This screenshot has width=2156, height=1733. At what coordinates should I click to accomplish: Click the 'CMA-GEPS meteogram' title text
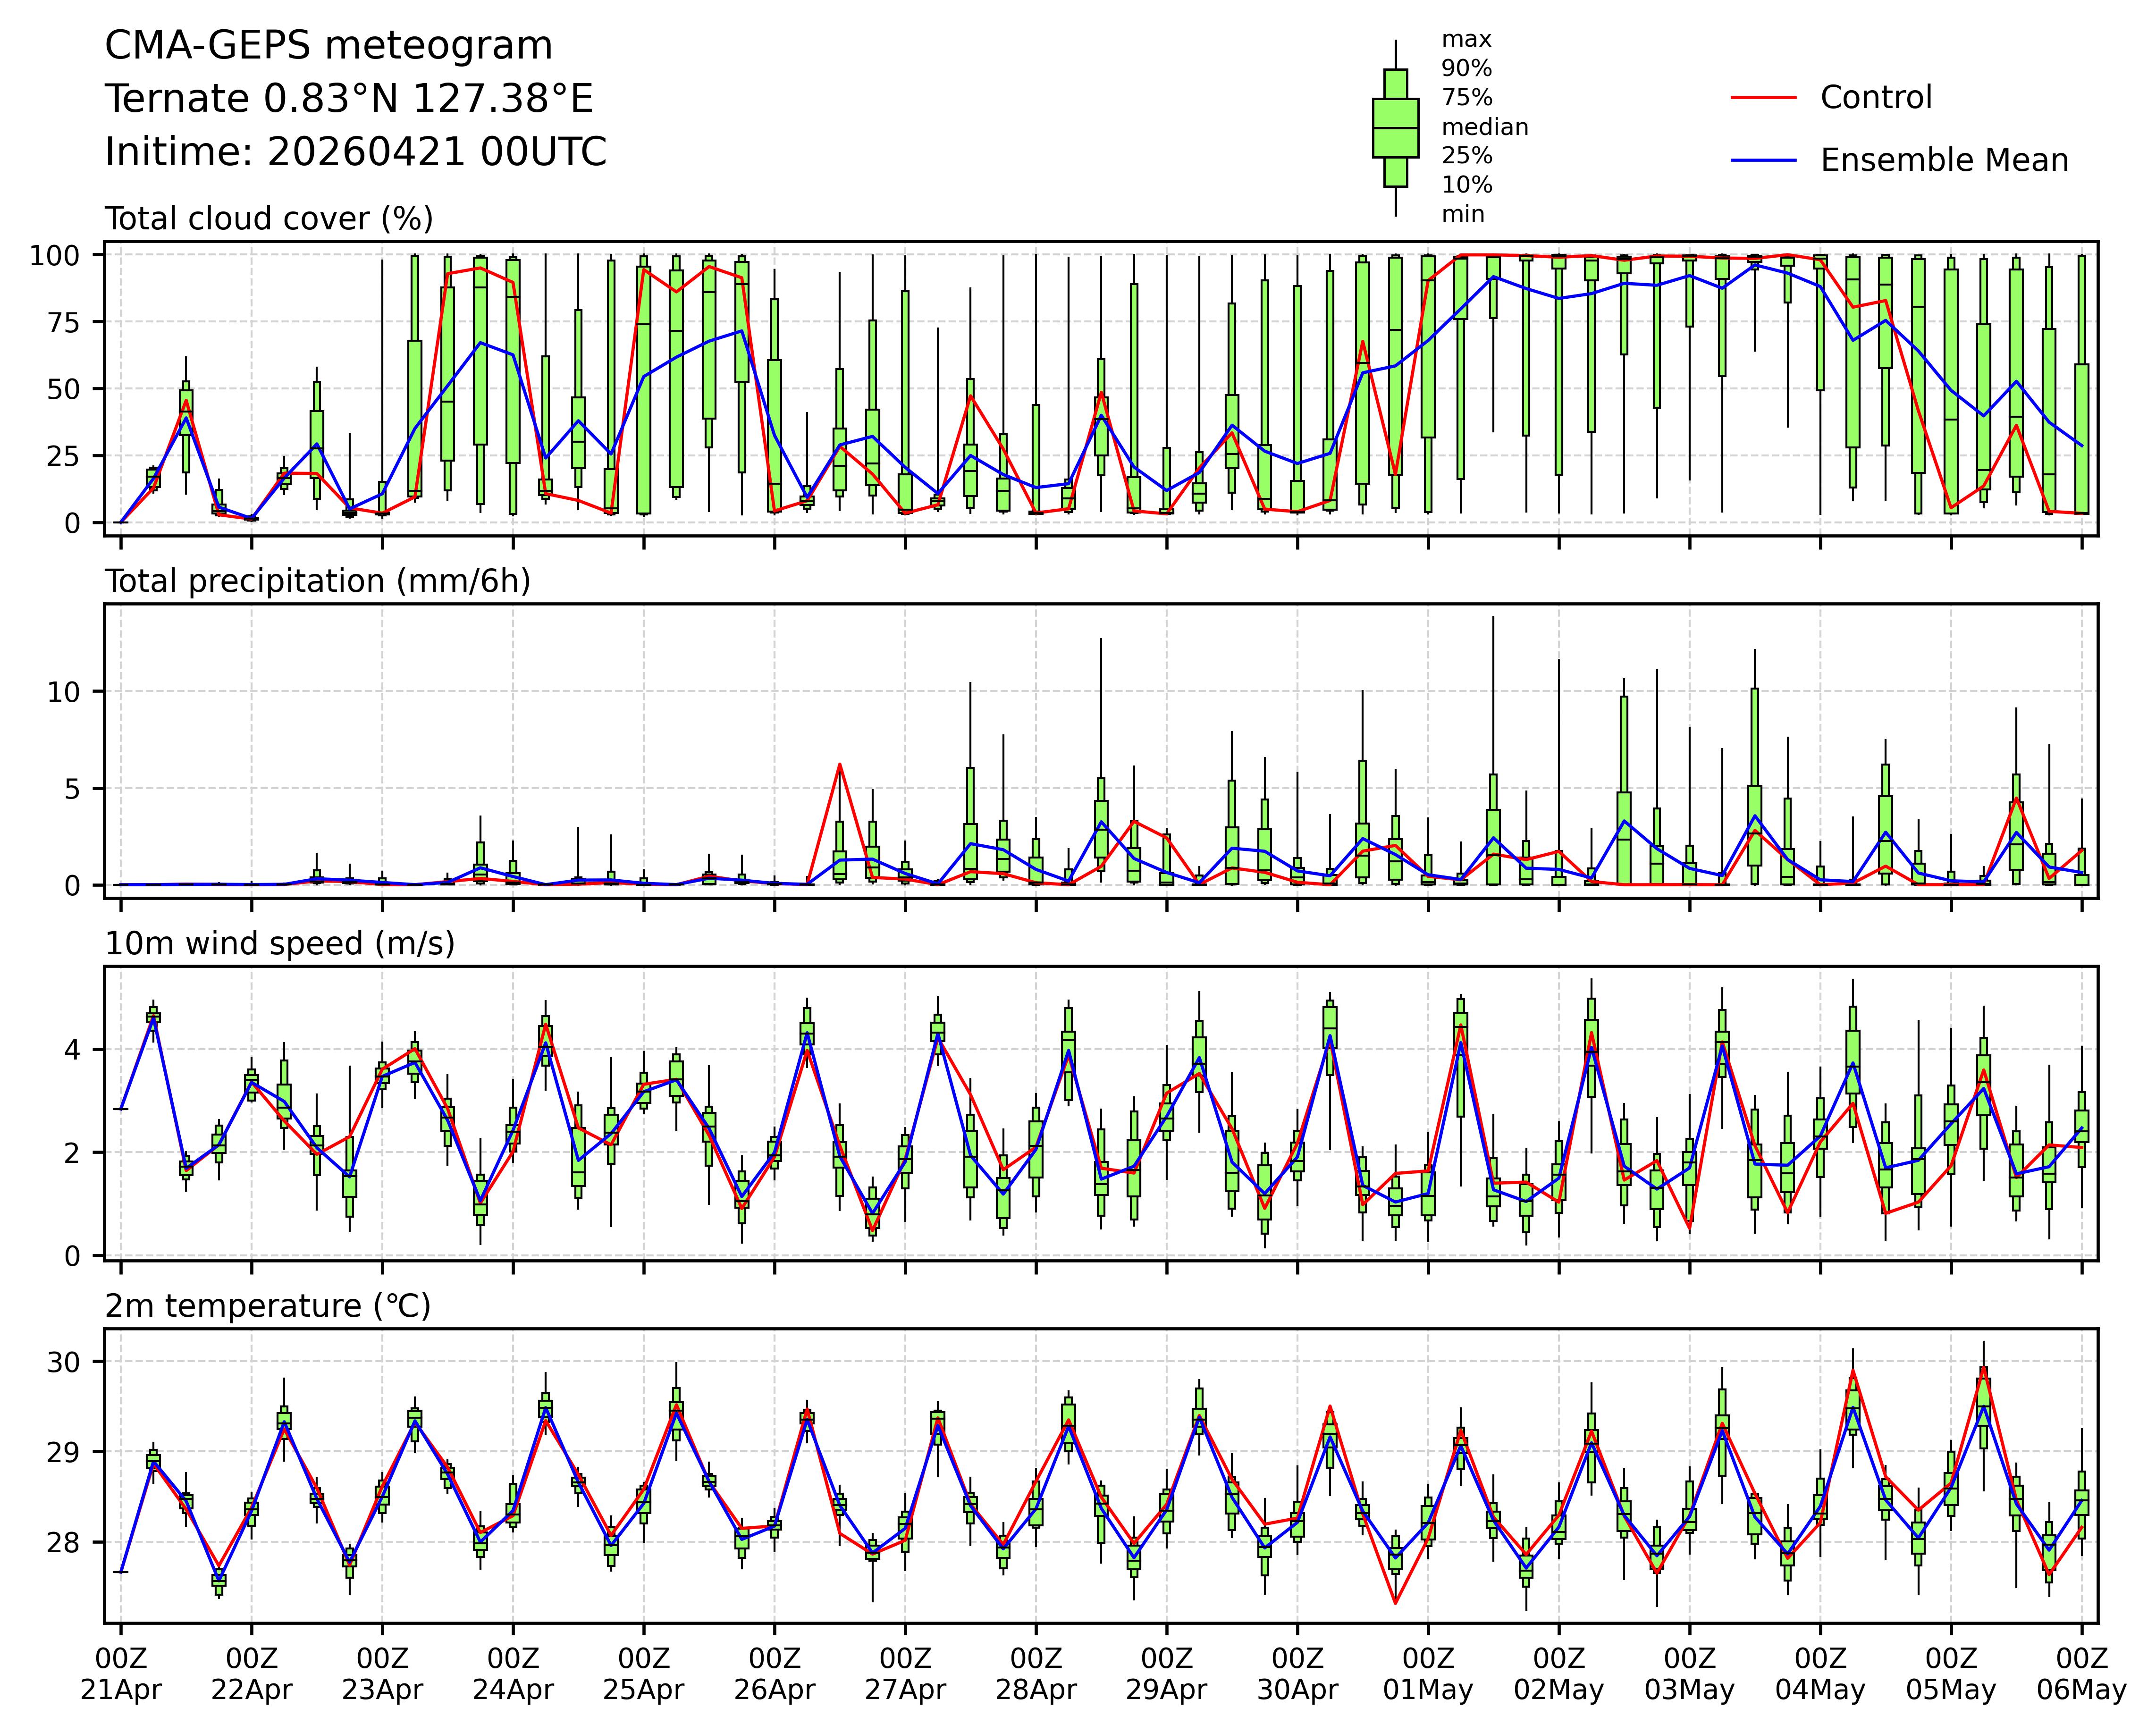[328, 46]
